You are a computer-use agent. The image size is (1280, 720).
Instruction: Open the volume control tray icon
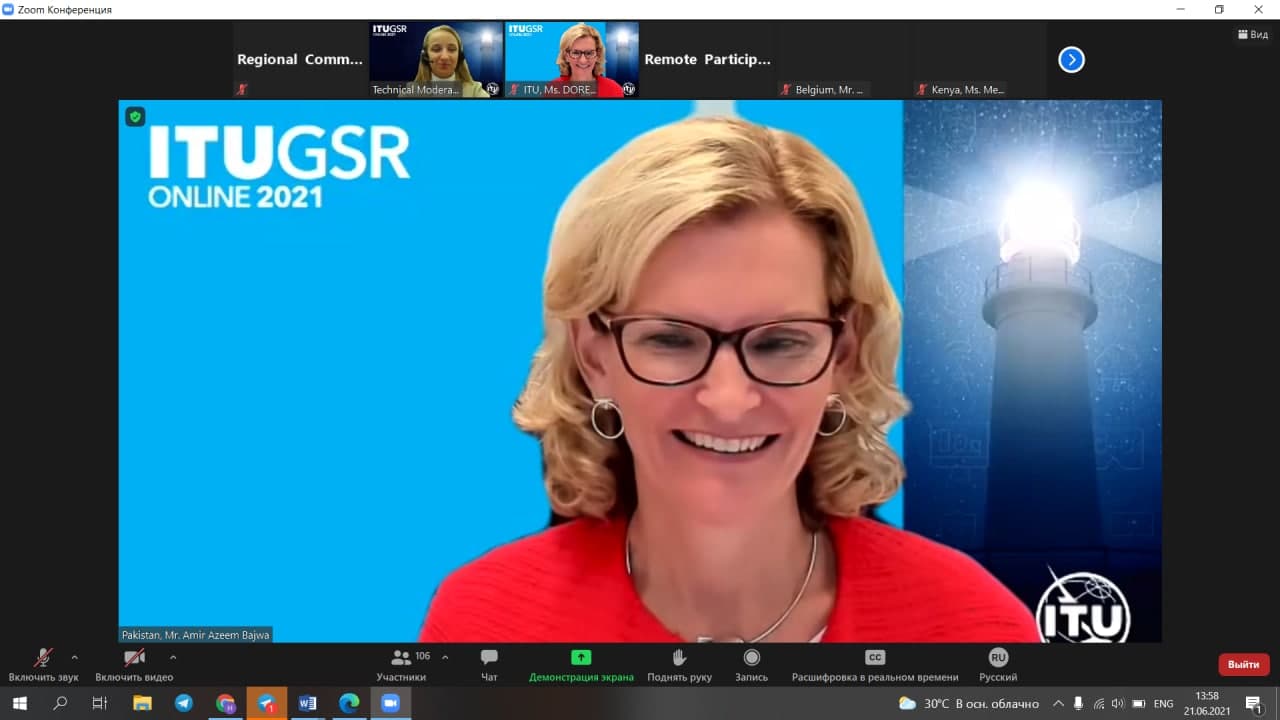pos(1118,704)
